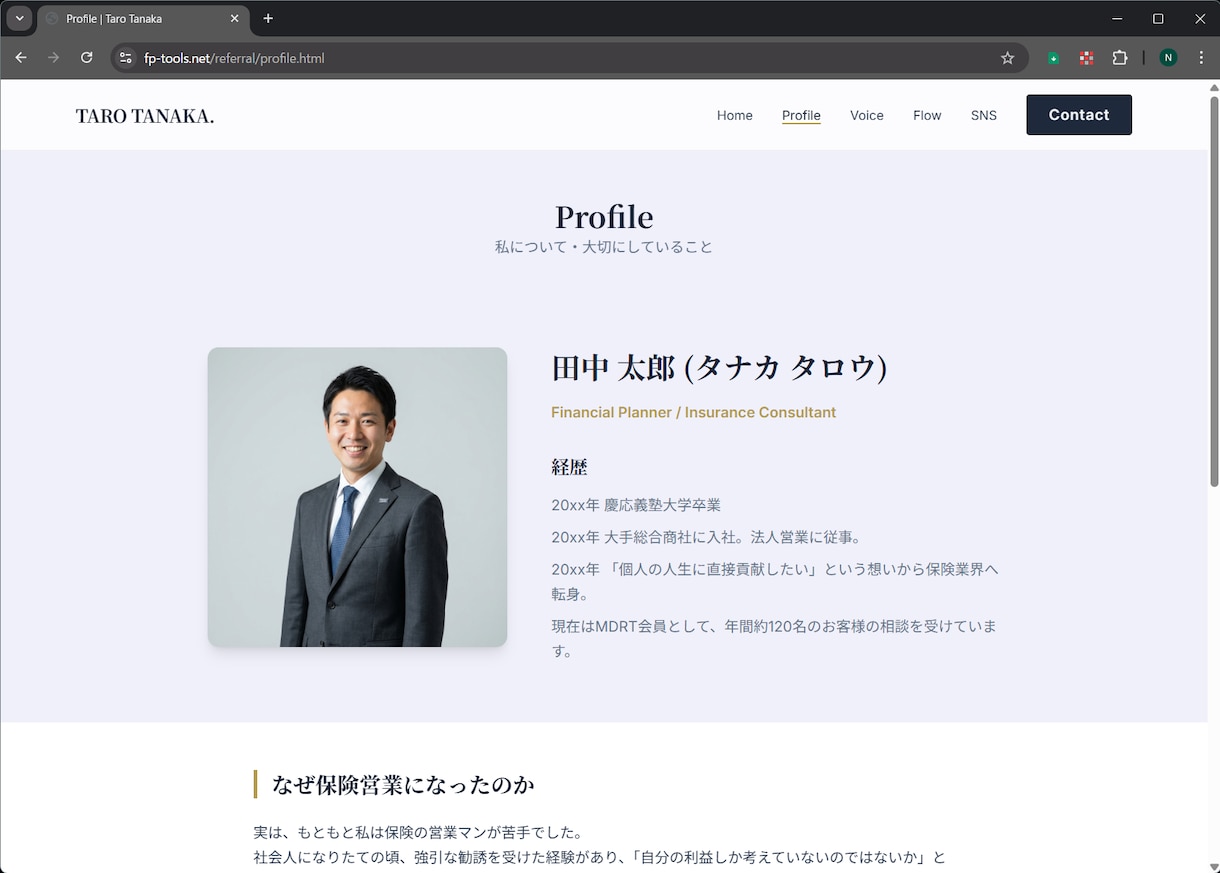Open SNS in site navigation
The image size is (1220, 873).
[x=984, y=115]
